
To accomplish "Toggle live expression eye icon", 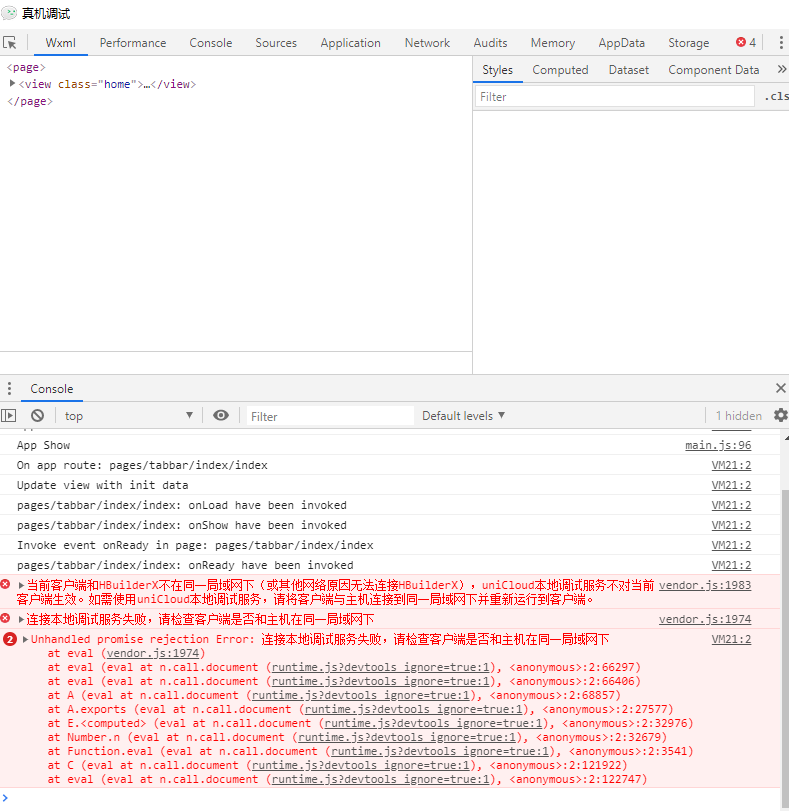I will (x=221, y=415).
